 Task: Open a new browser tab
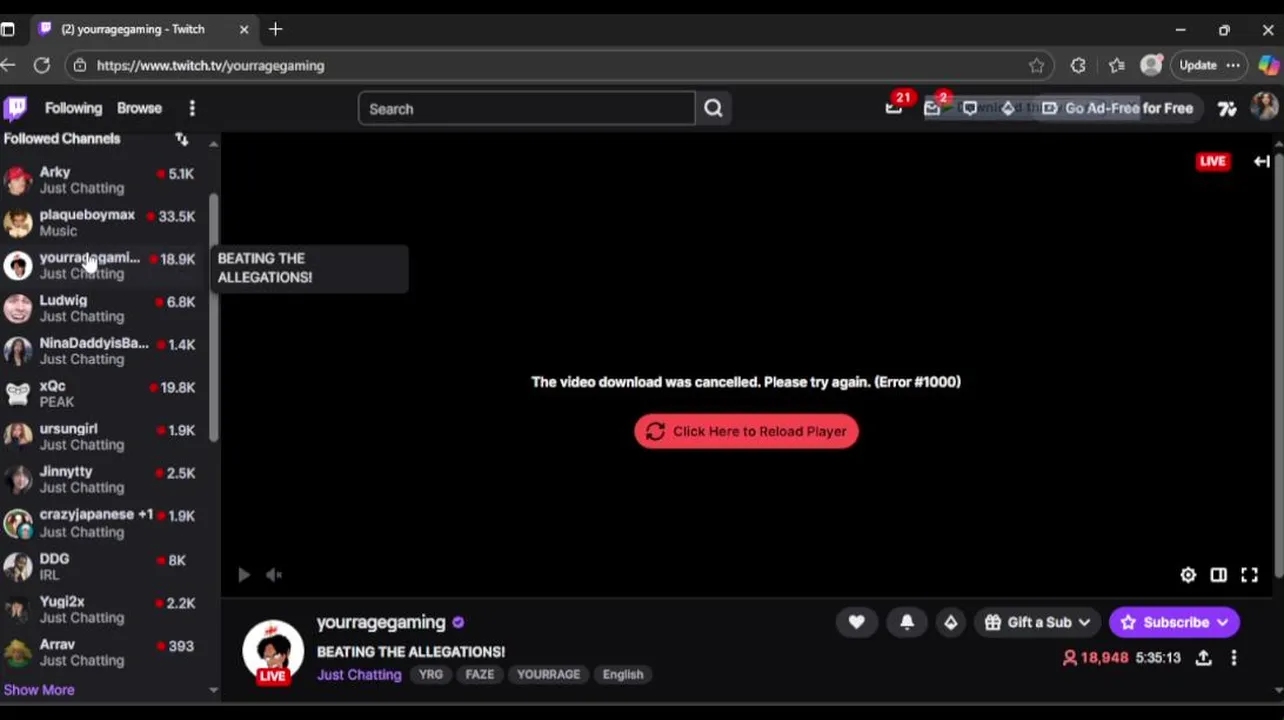276,29
